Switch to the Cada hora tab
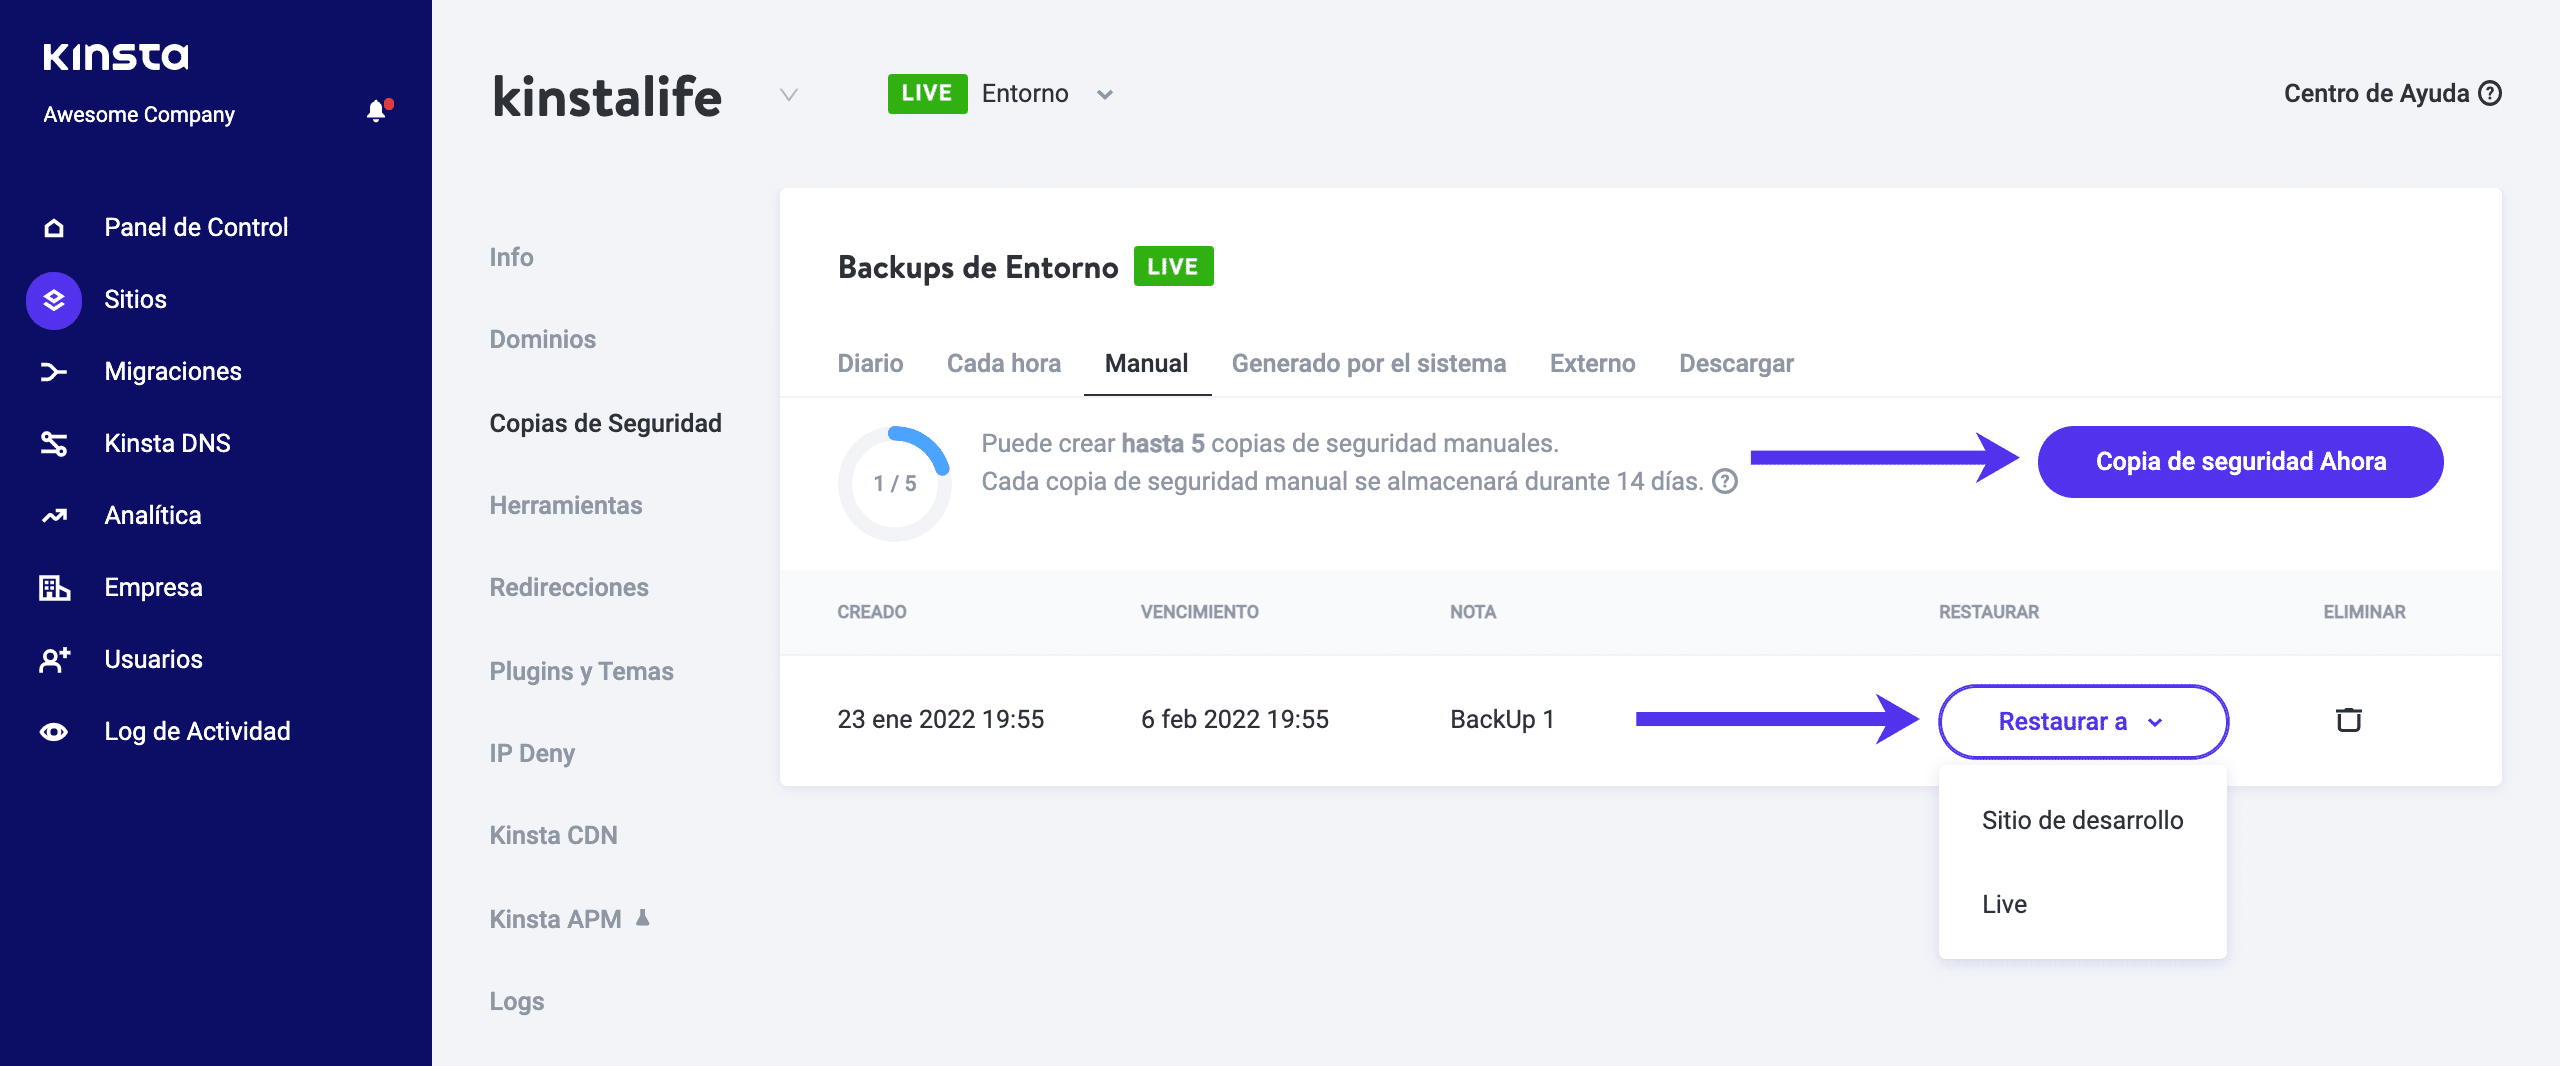This screenshot has height=1066, width=2560. [1003, 364]
